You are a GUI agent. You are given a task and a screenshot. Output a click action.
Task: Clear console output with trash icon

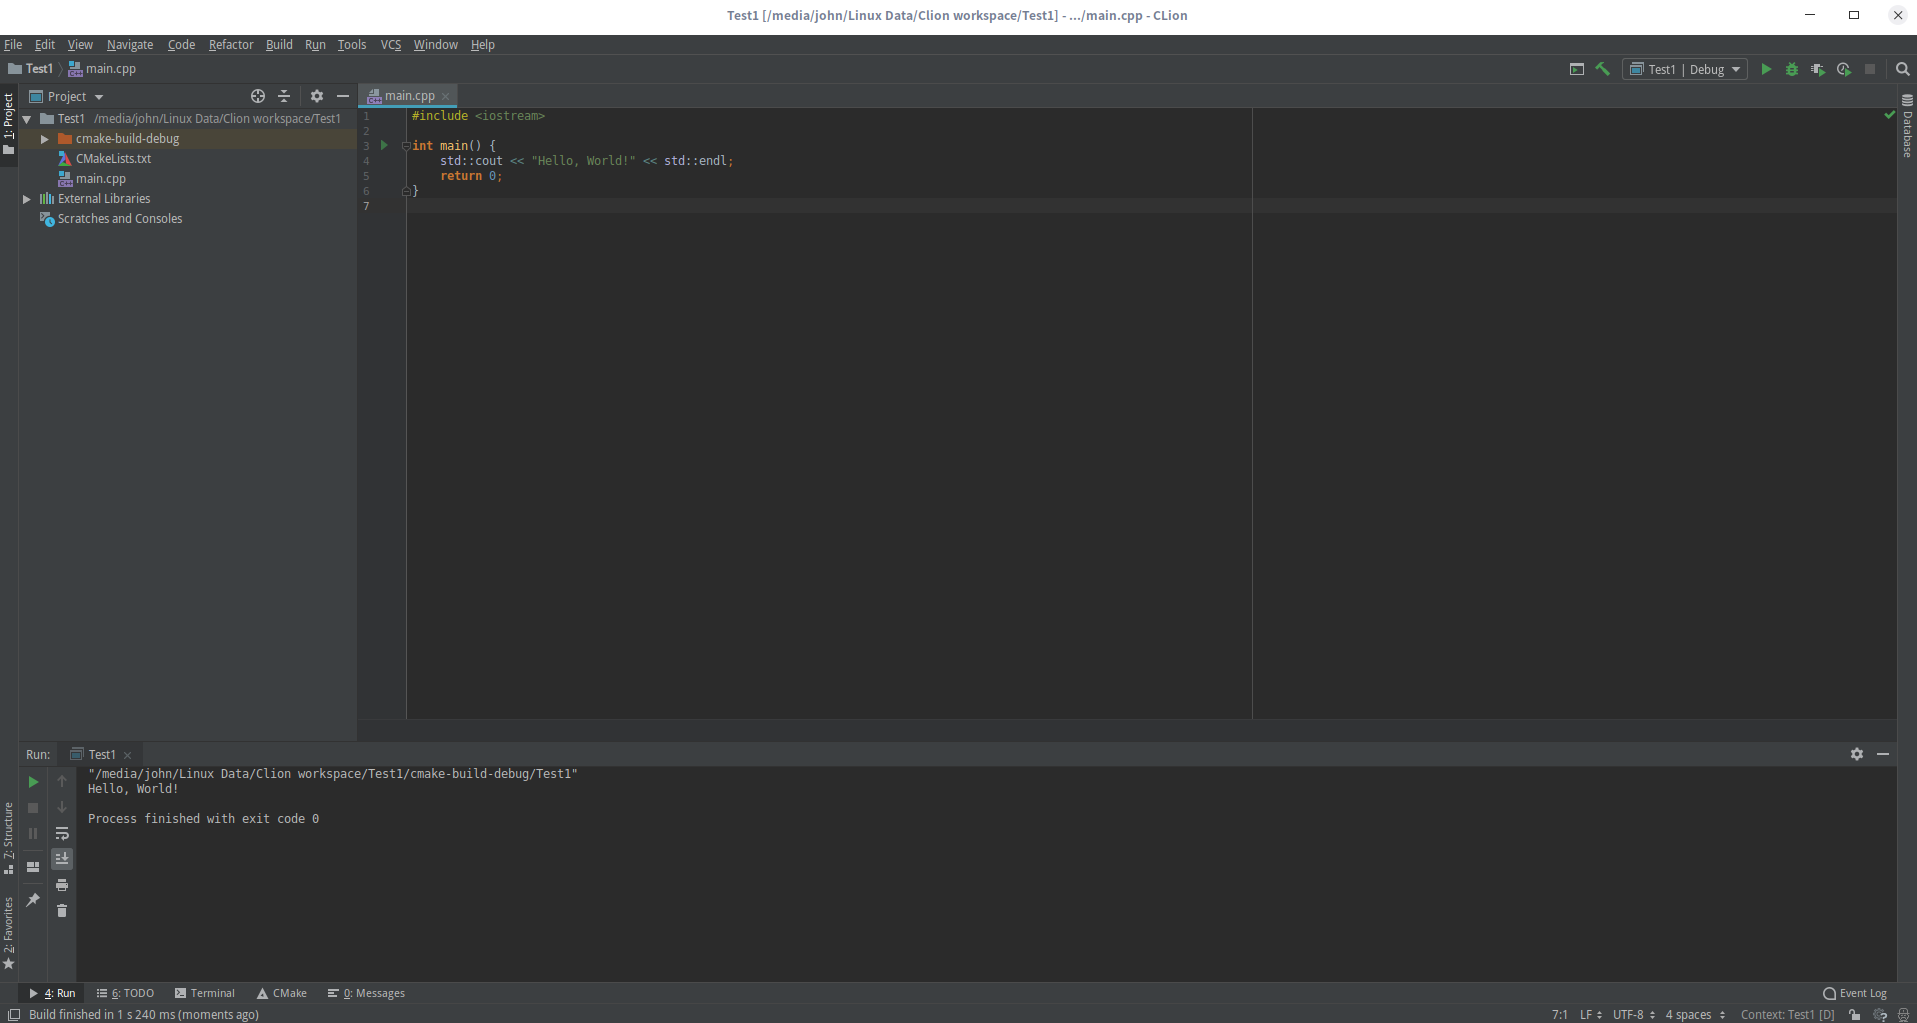(x=62, y=911)
